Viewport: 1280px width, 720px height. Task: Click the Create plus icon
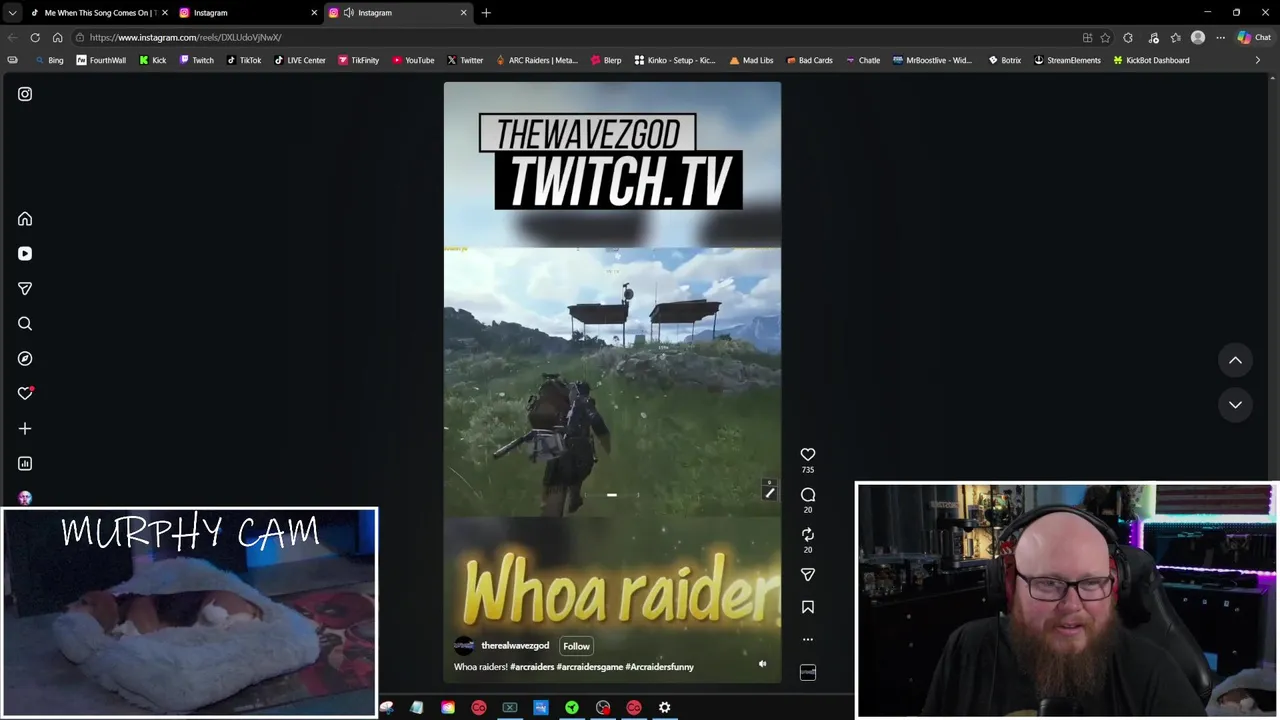tap(25, 429)
